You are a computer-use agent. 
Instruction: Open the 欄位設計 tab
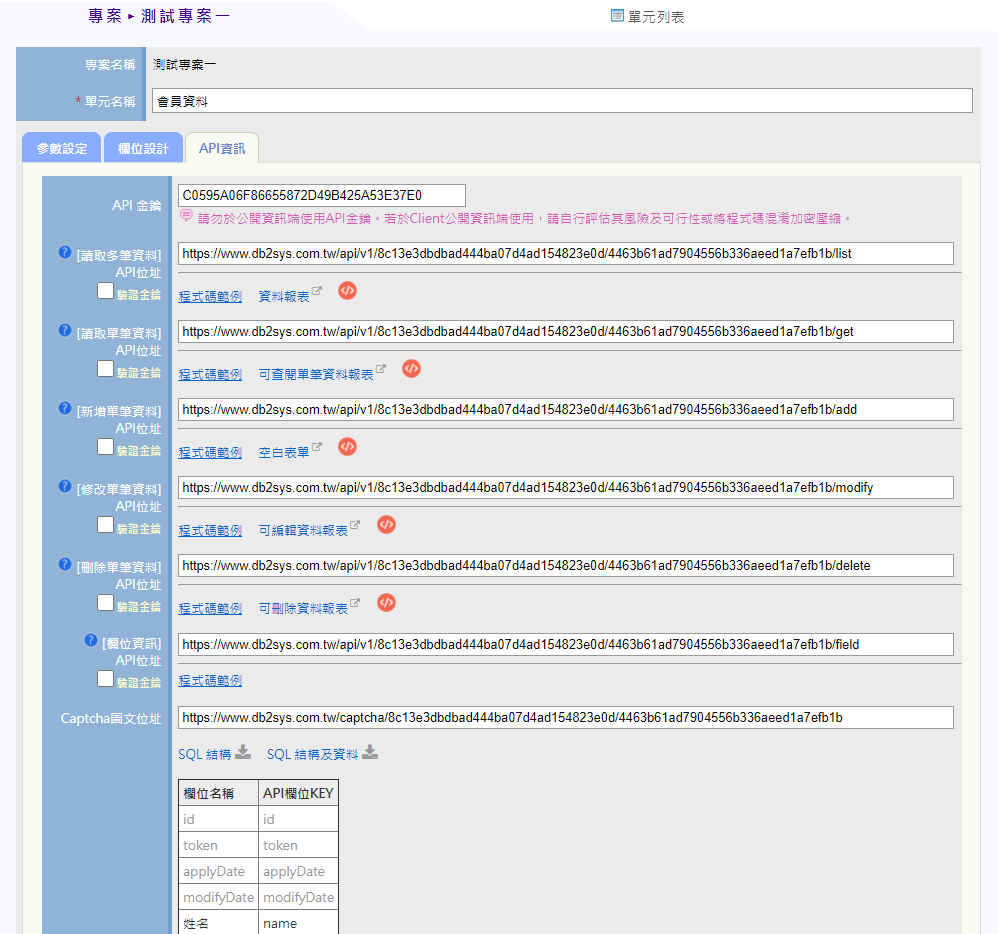click(x=143, y=148)
